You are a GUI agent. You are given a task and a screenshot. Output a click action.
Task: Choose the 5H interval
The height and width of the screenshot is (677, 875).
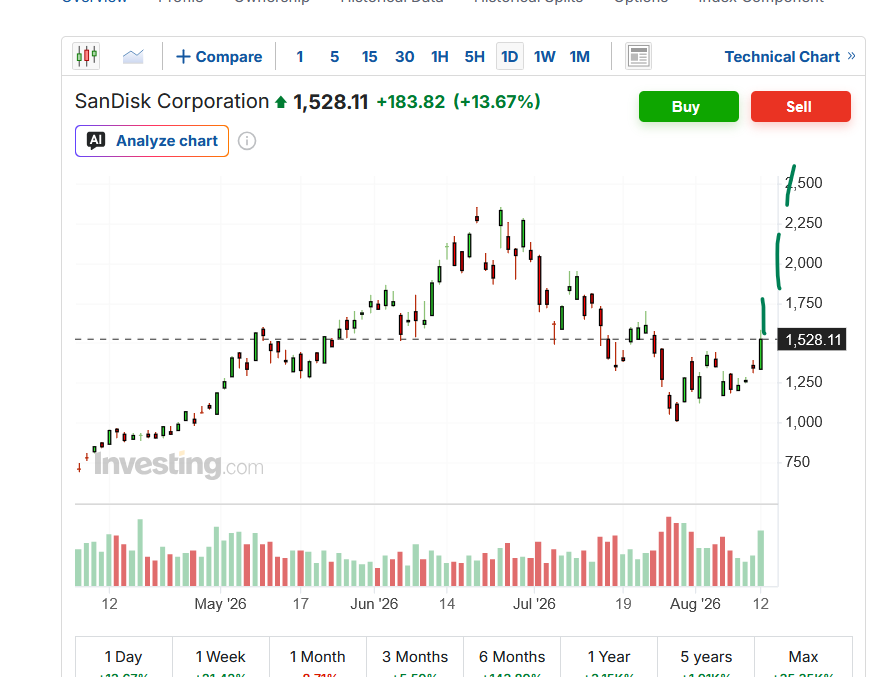coord(474,57)
